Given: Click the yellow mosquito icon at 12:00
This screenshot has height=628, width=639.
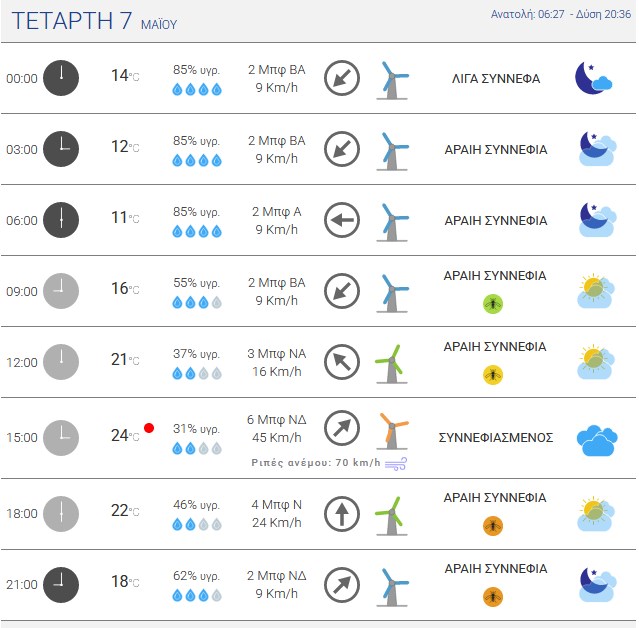Looking at the screenshot, I should point(493,375).
